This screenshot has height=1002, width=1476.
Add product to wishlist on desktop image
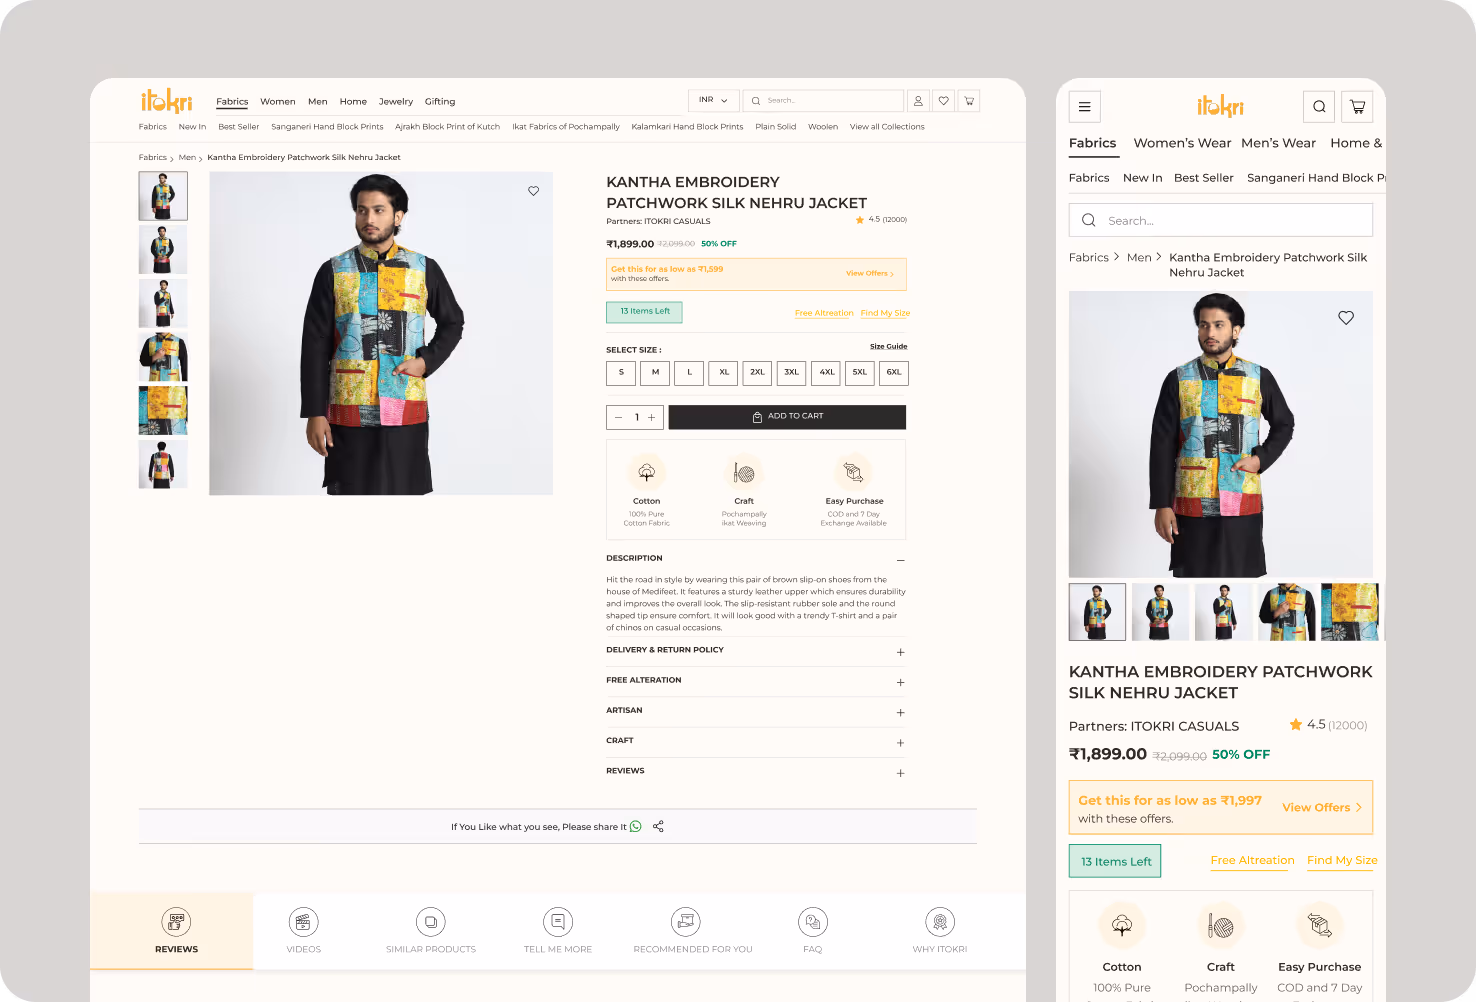(534, 191)
